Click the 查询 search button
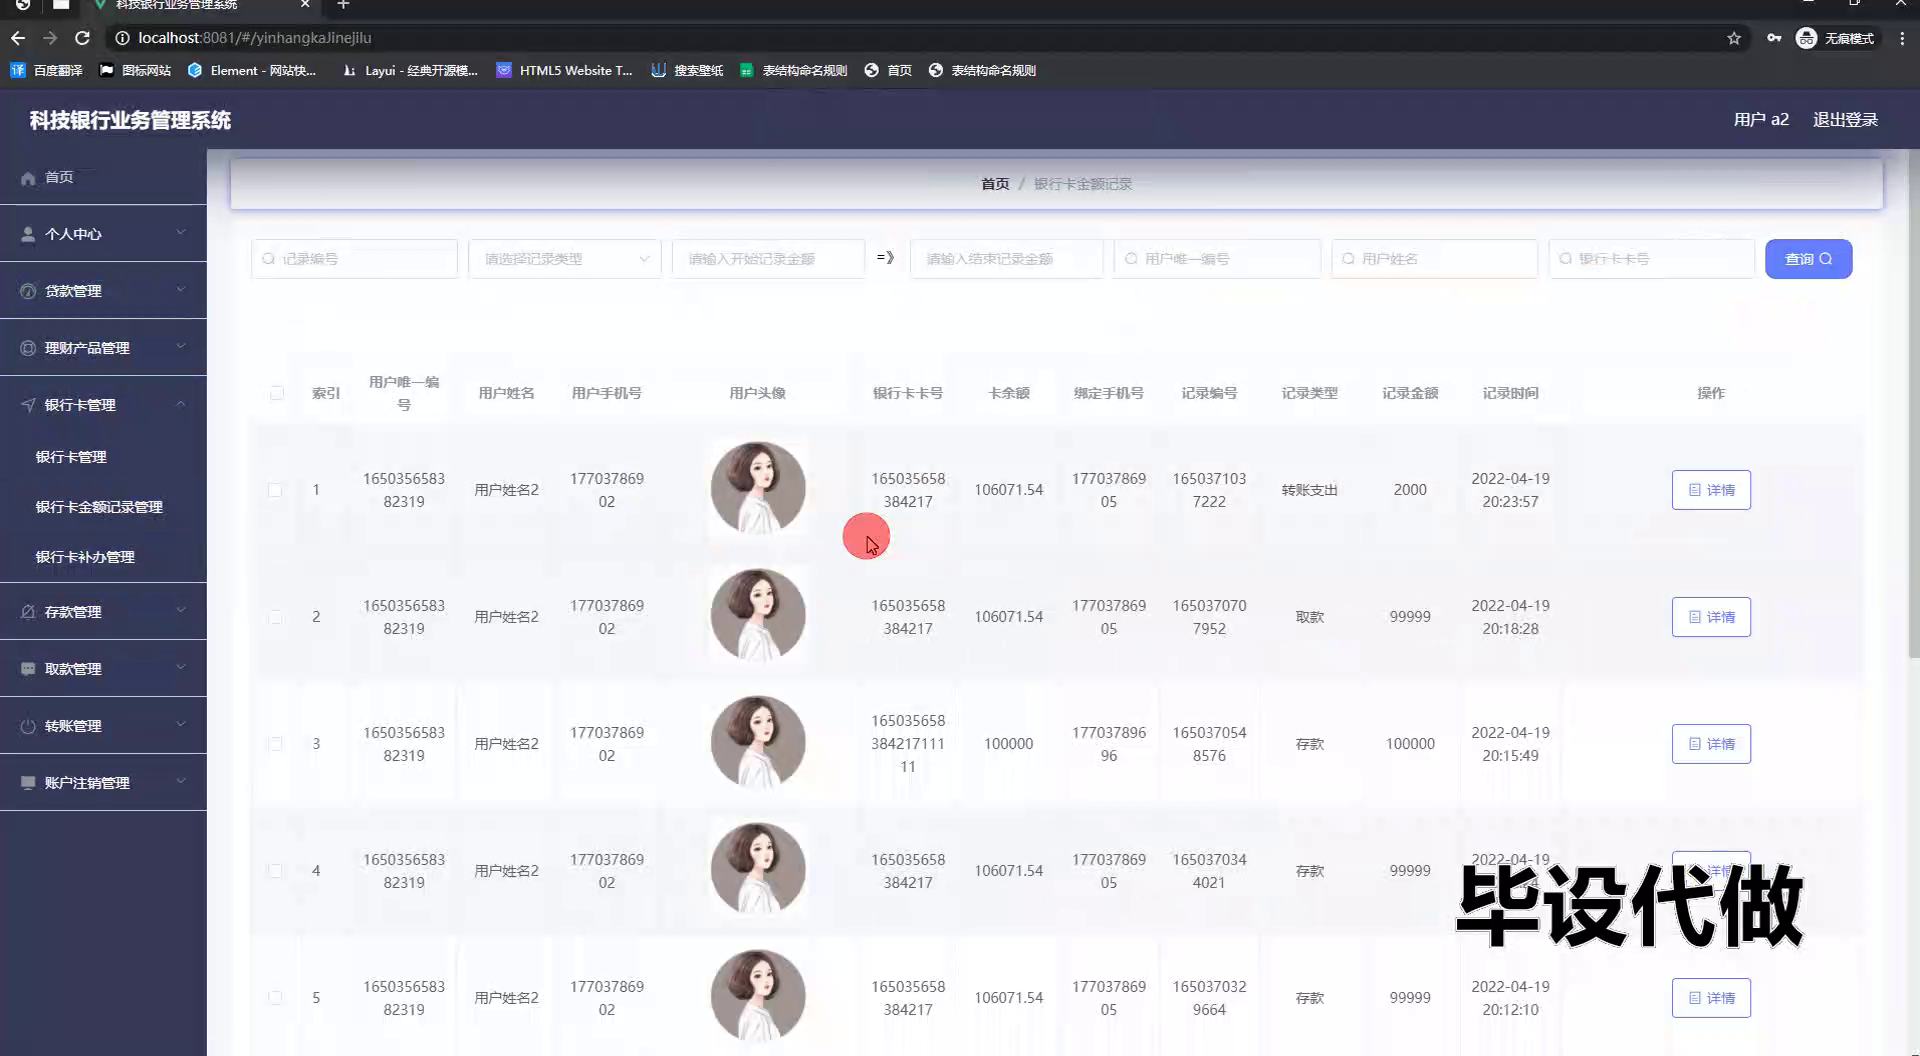The width and height of the screenshot is (1920, 1056). (x=1808, y=259)
